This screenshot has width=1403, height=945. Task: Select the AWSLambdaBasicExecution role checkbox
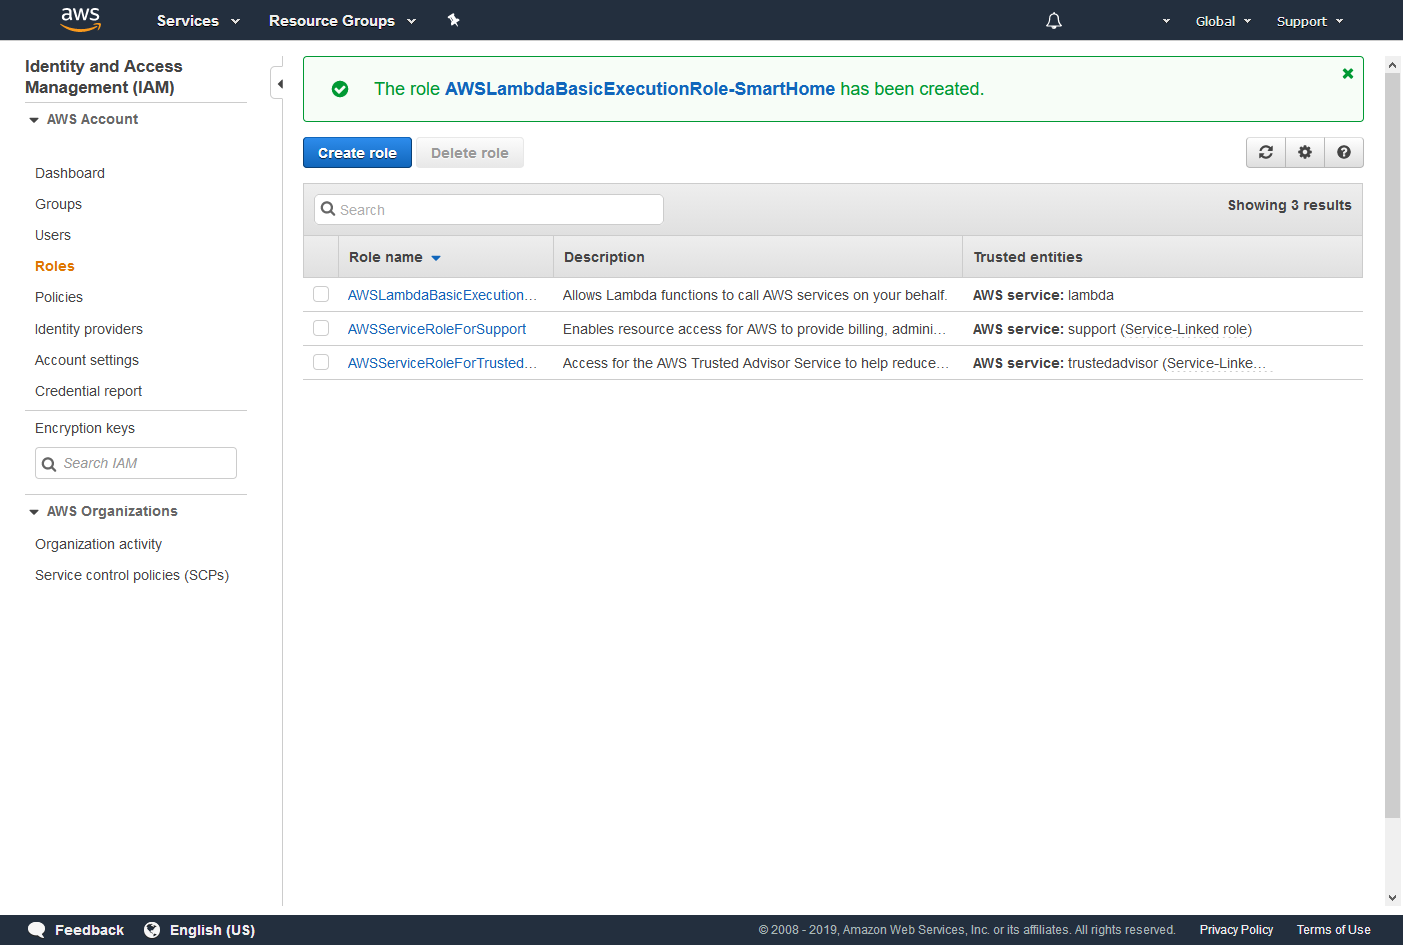click(321, 294)
